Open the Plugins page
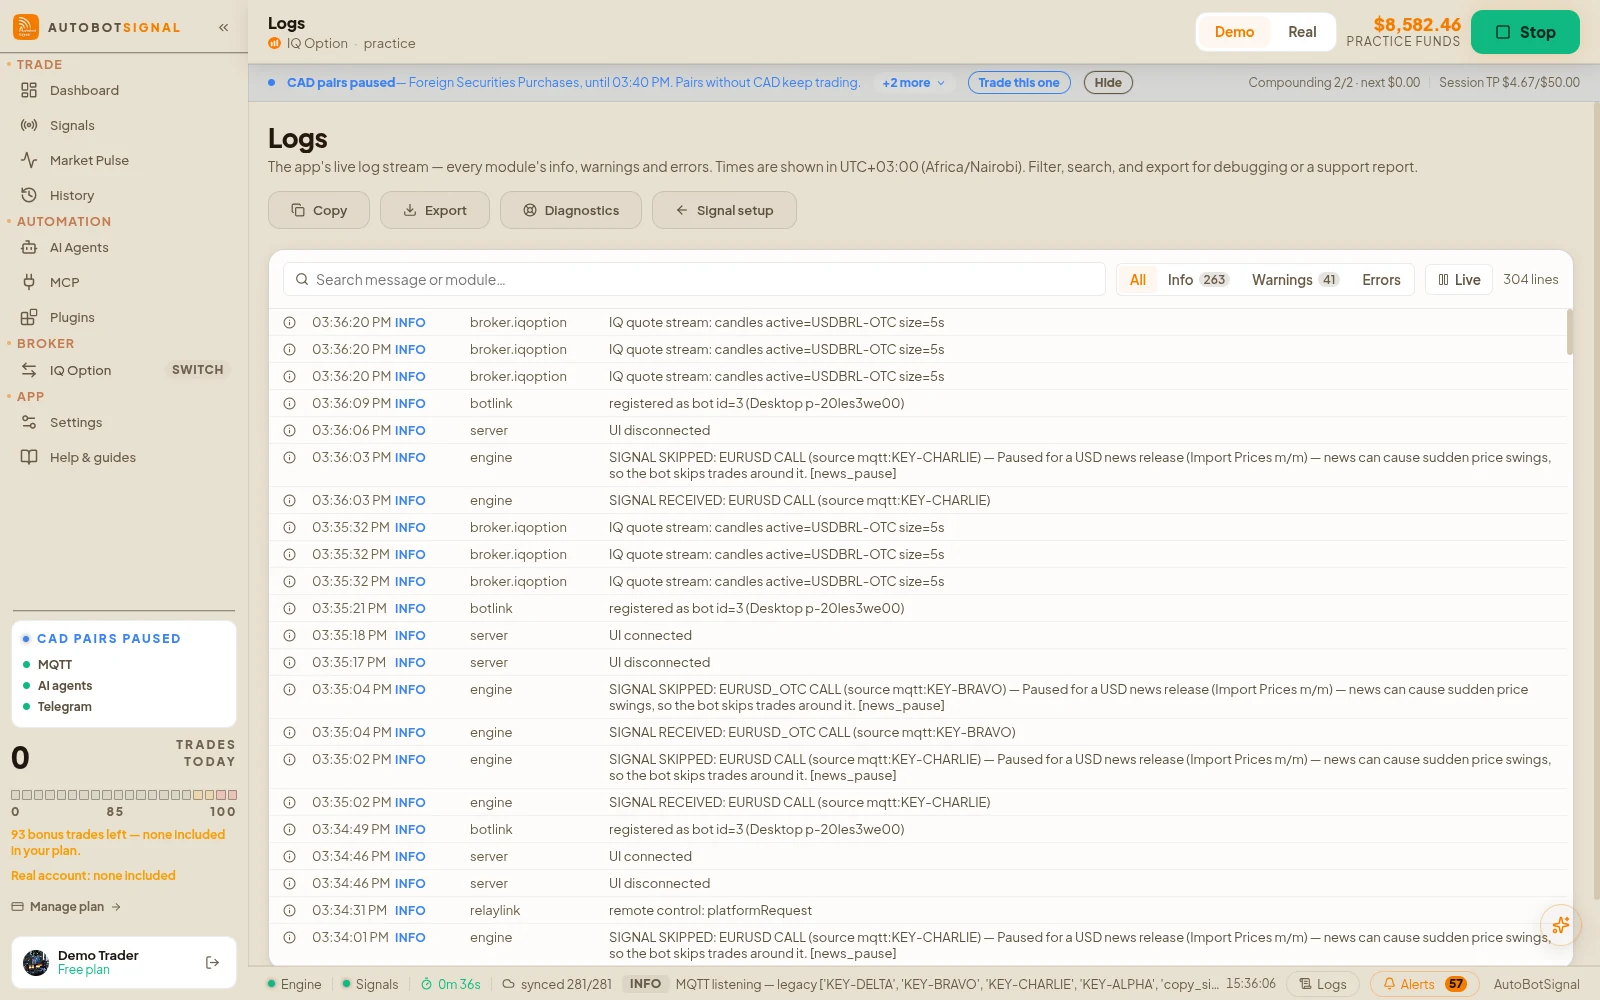 tap(72, 317)
